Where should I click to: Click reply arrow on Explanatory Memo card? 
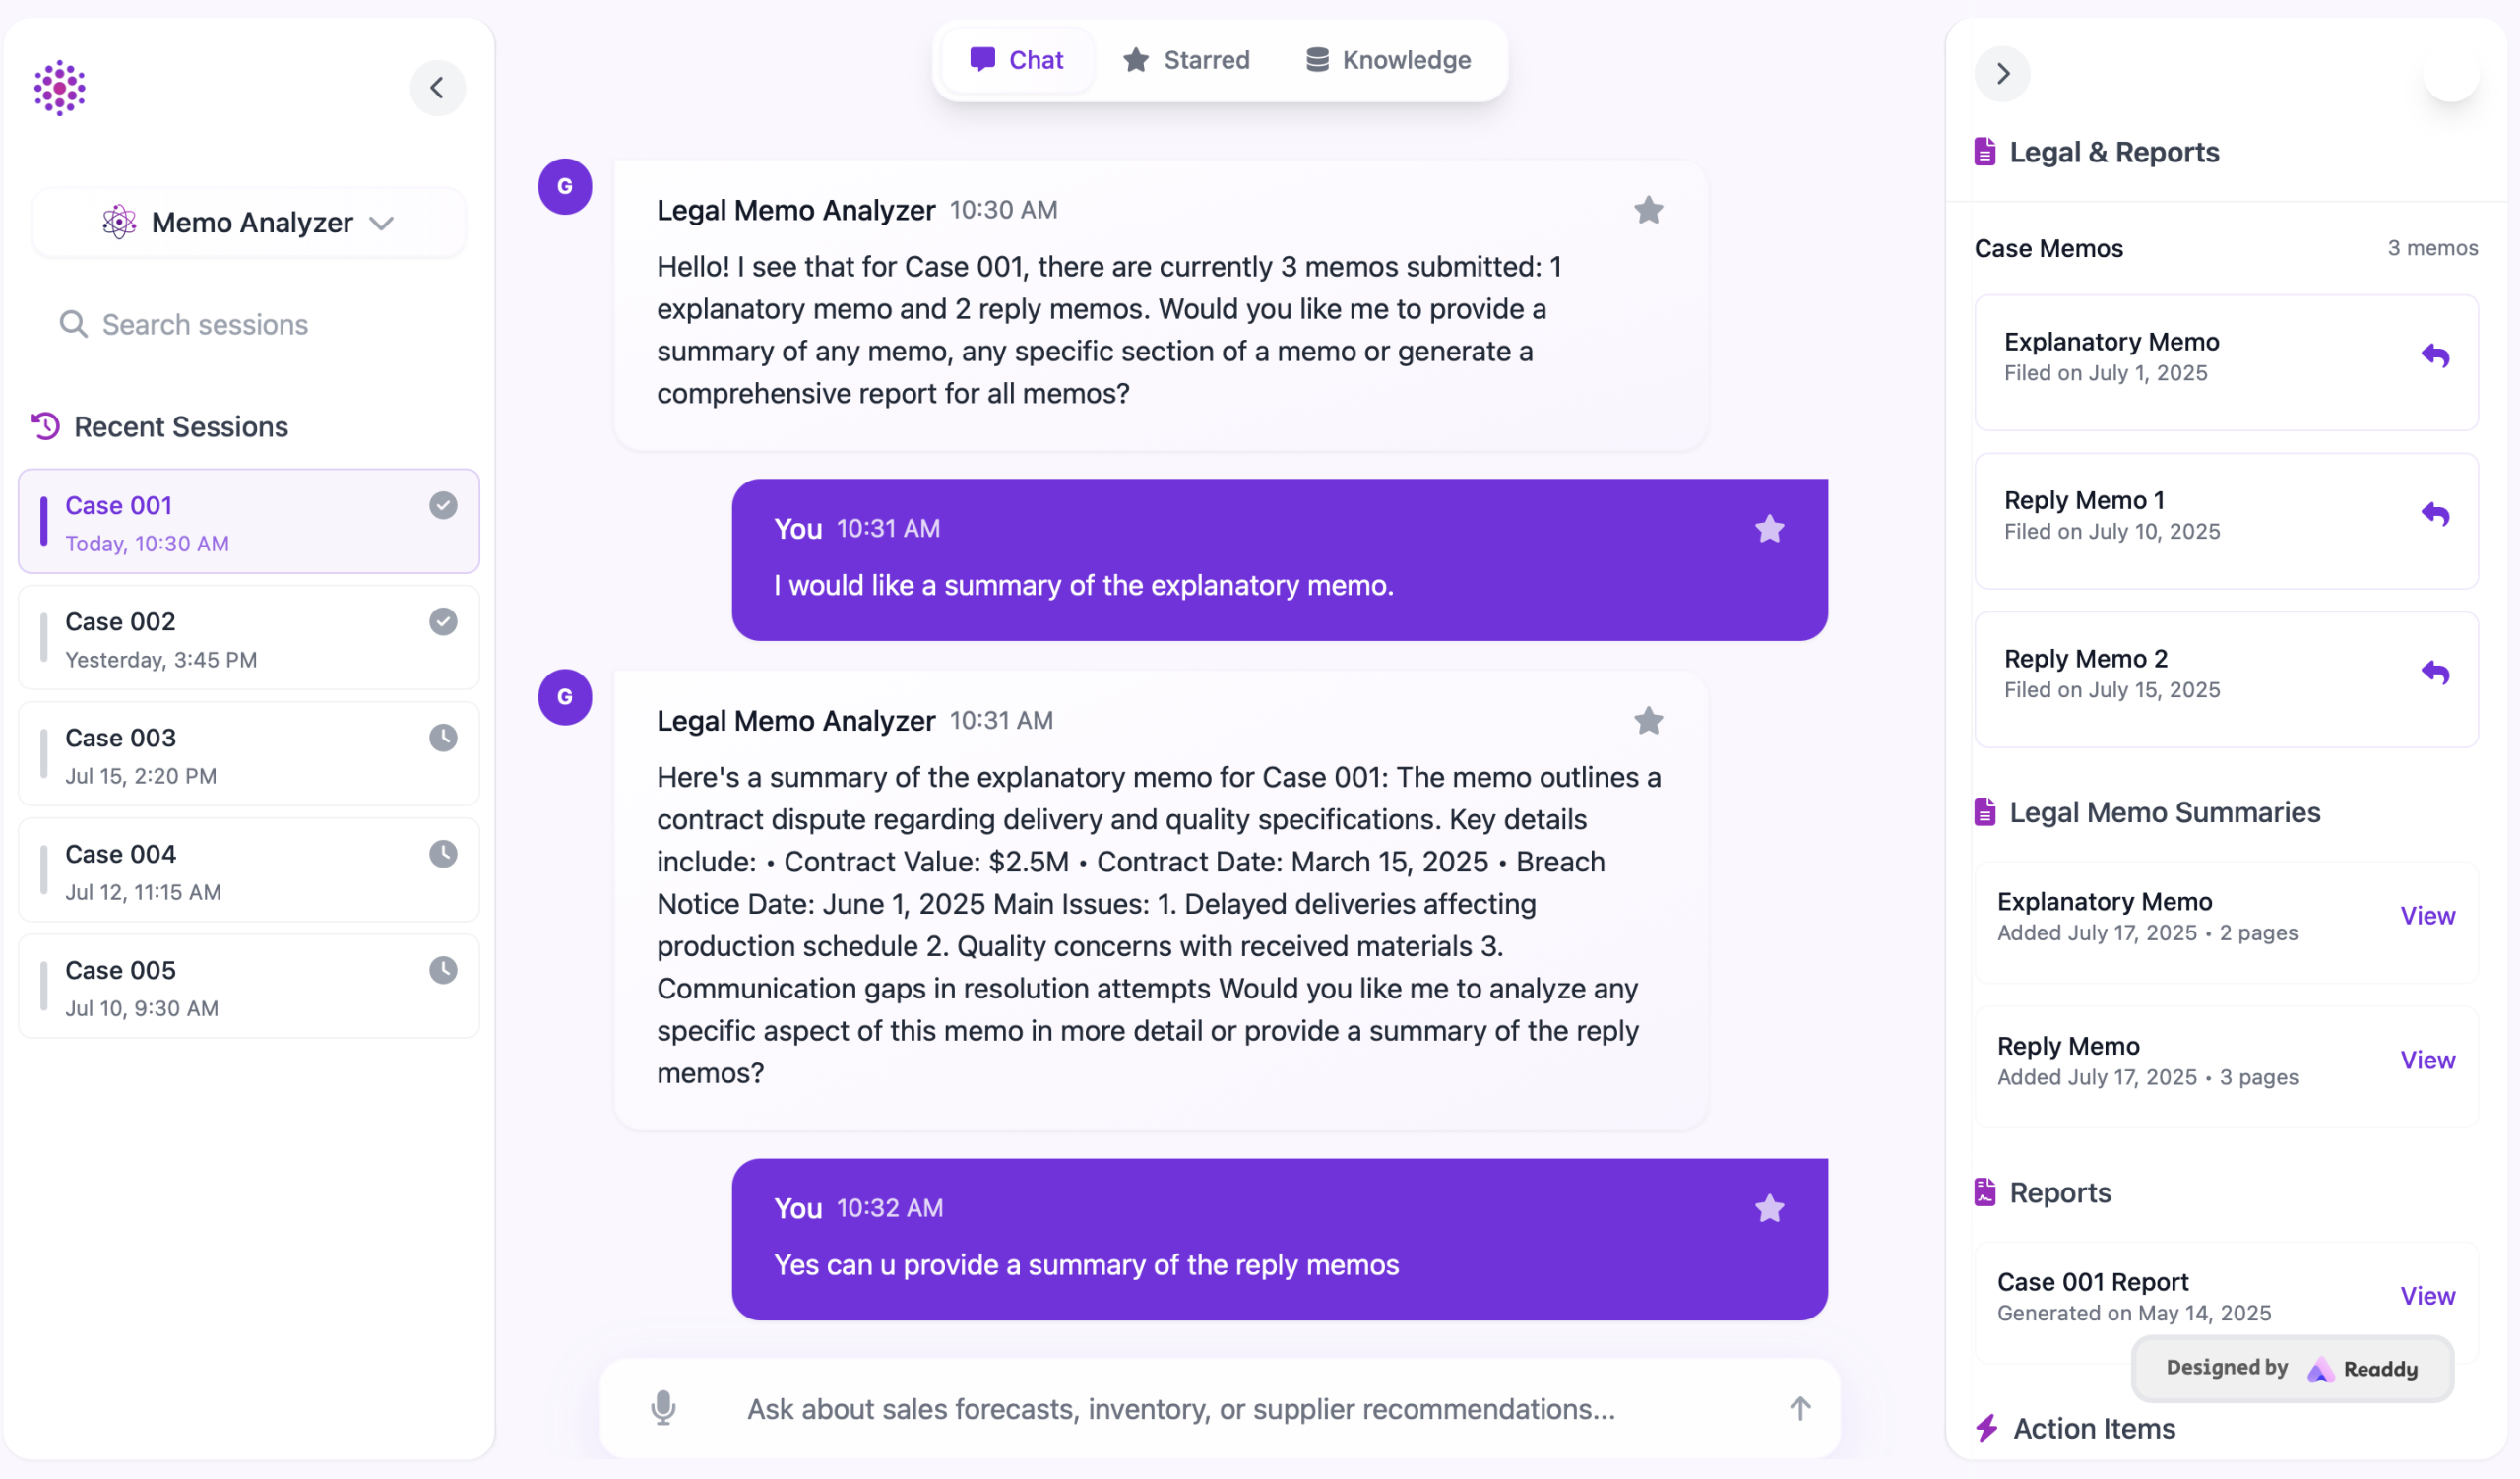tap(2435, 356)
